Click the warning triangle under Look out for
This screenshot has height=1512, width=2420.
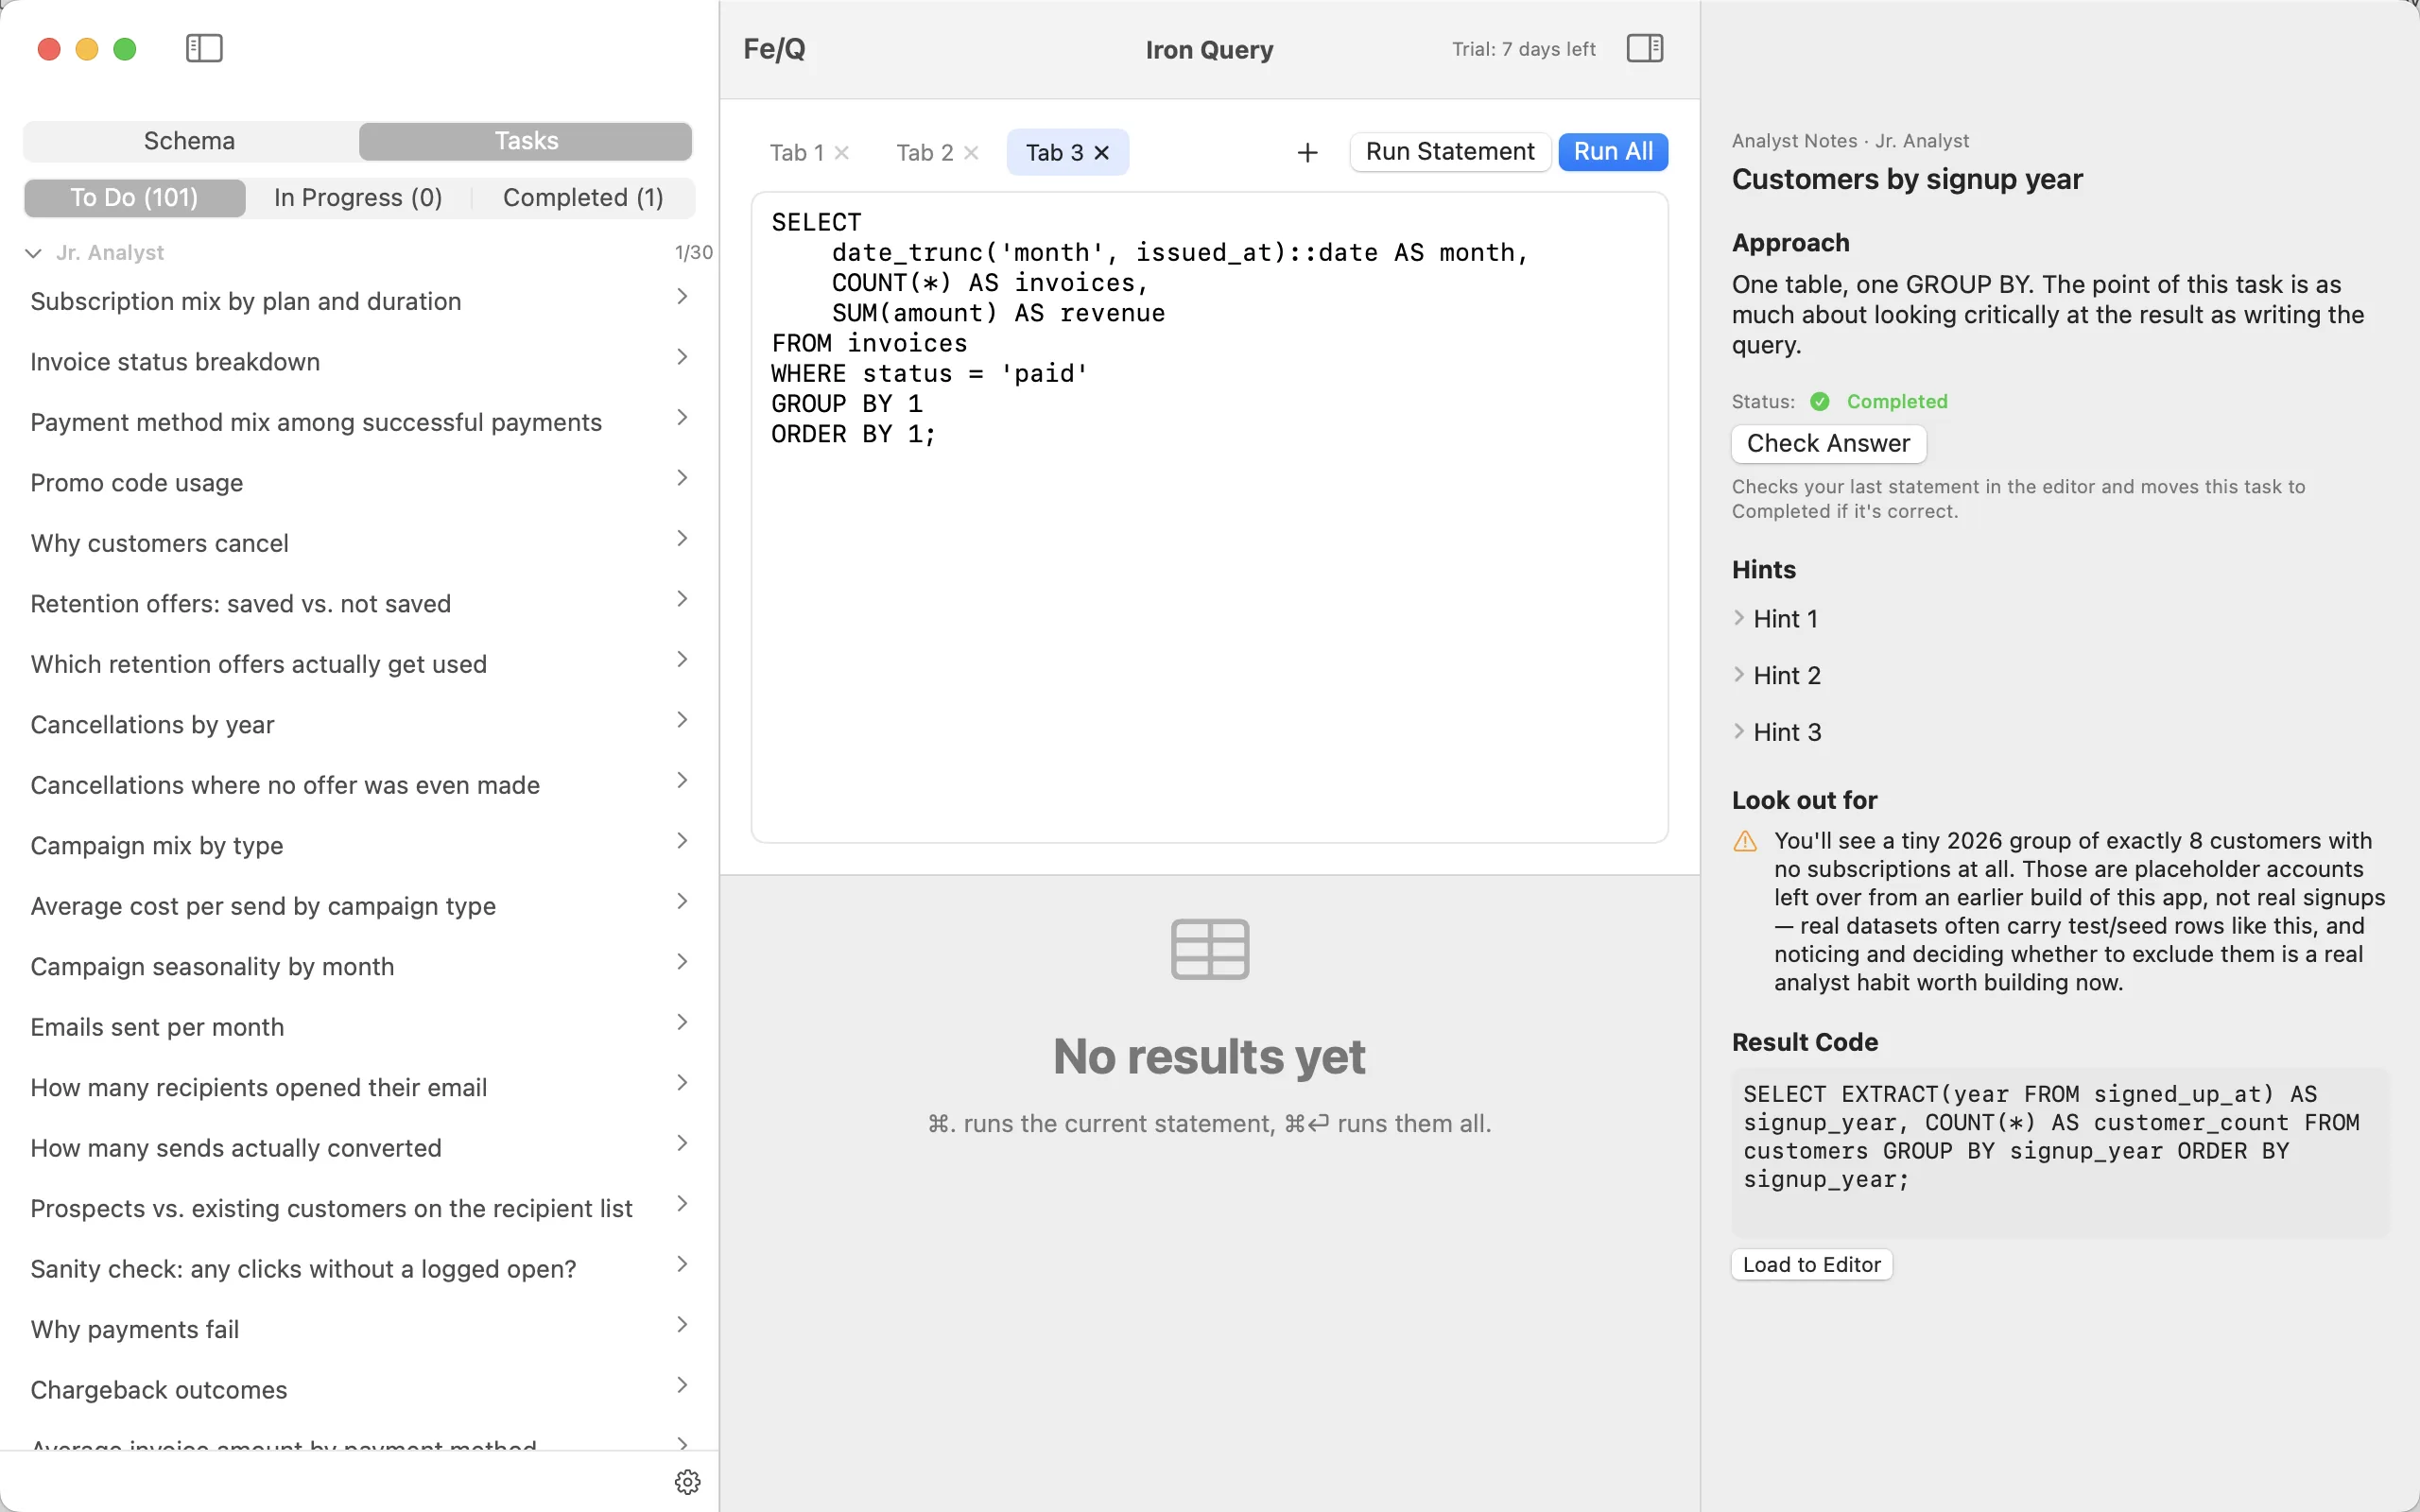[x=1745, y=841]
